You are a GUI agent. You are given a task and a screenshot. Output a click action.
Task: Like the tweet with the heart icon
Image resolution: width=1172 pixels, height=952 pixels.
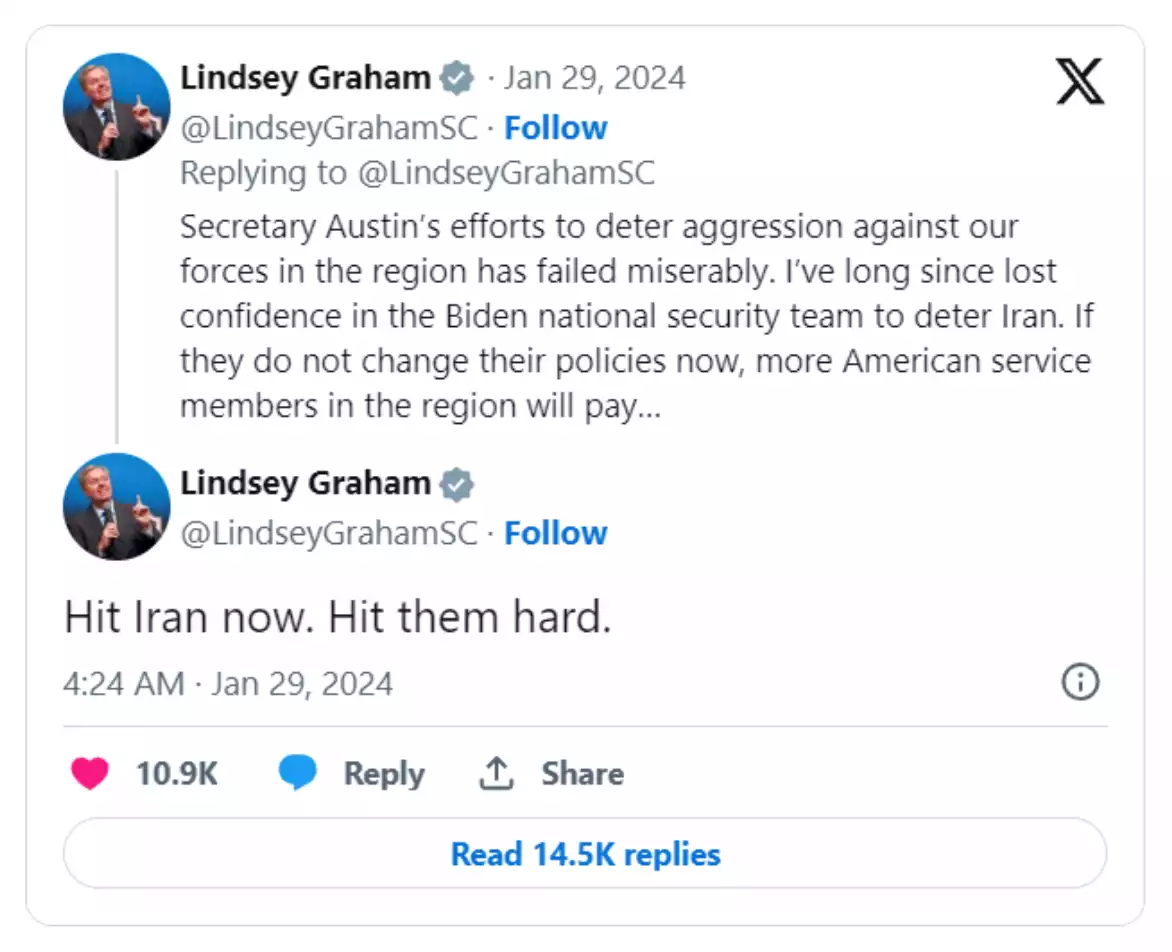point(88,772)
